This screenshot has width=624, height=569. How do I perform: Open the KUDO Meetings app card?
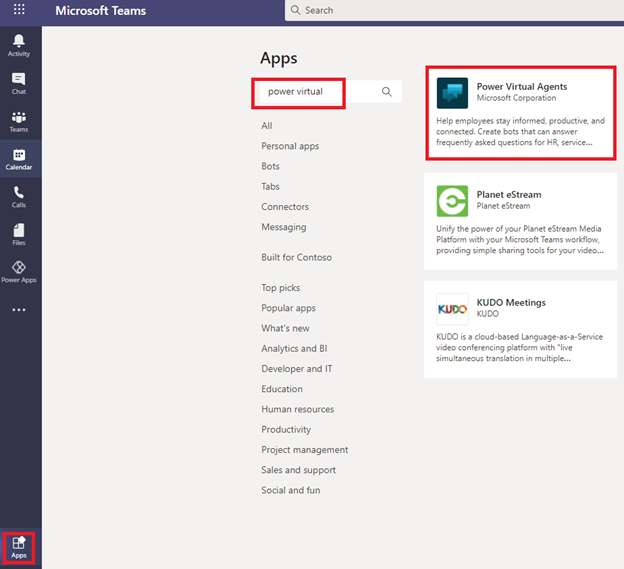click(x=520, y=329)
